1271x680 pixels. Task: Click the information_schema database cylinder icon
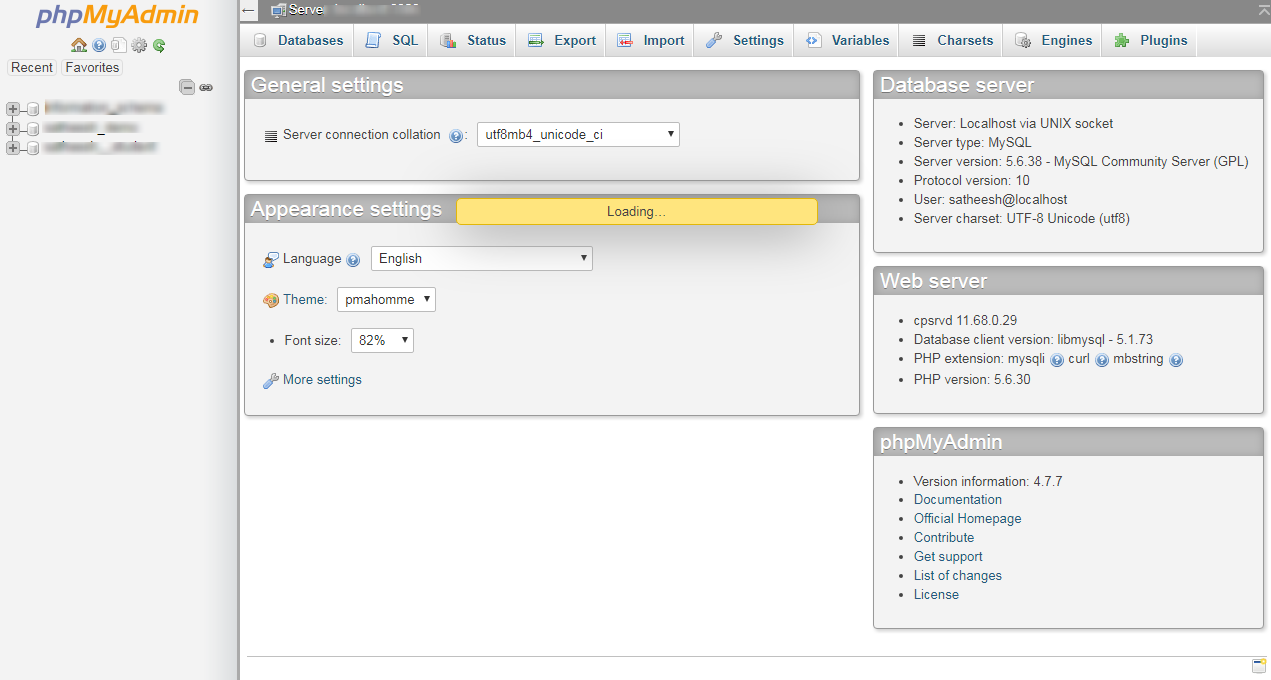33,108
